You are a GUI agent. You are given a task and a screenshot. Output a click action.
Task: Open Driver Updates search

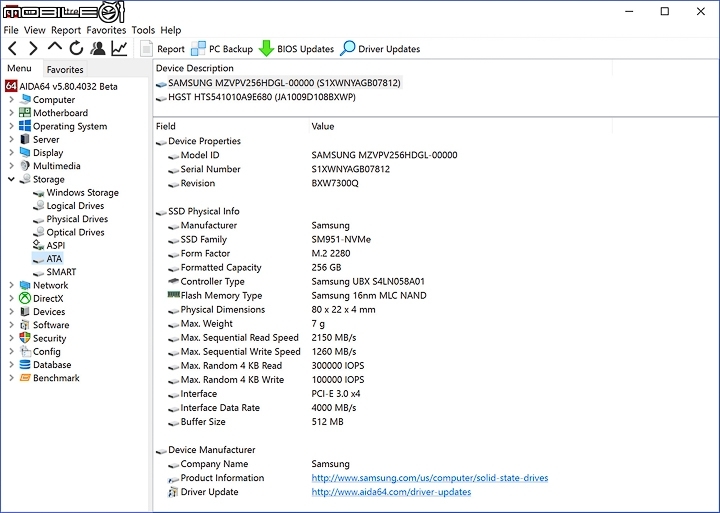pyautogui.click(x=380, y=49)
